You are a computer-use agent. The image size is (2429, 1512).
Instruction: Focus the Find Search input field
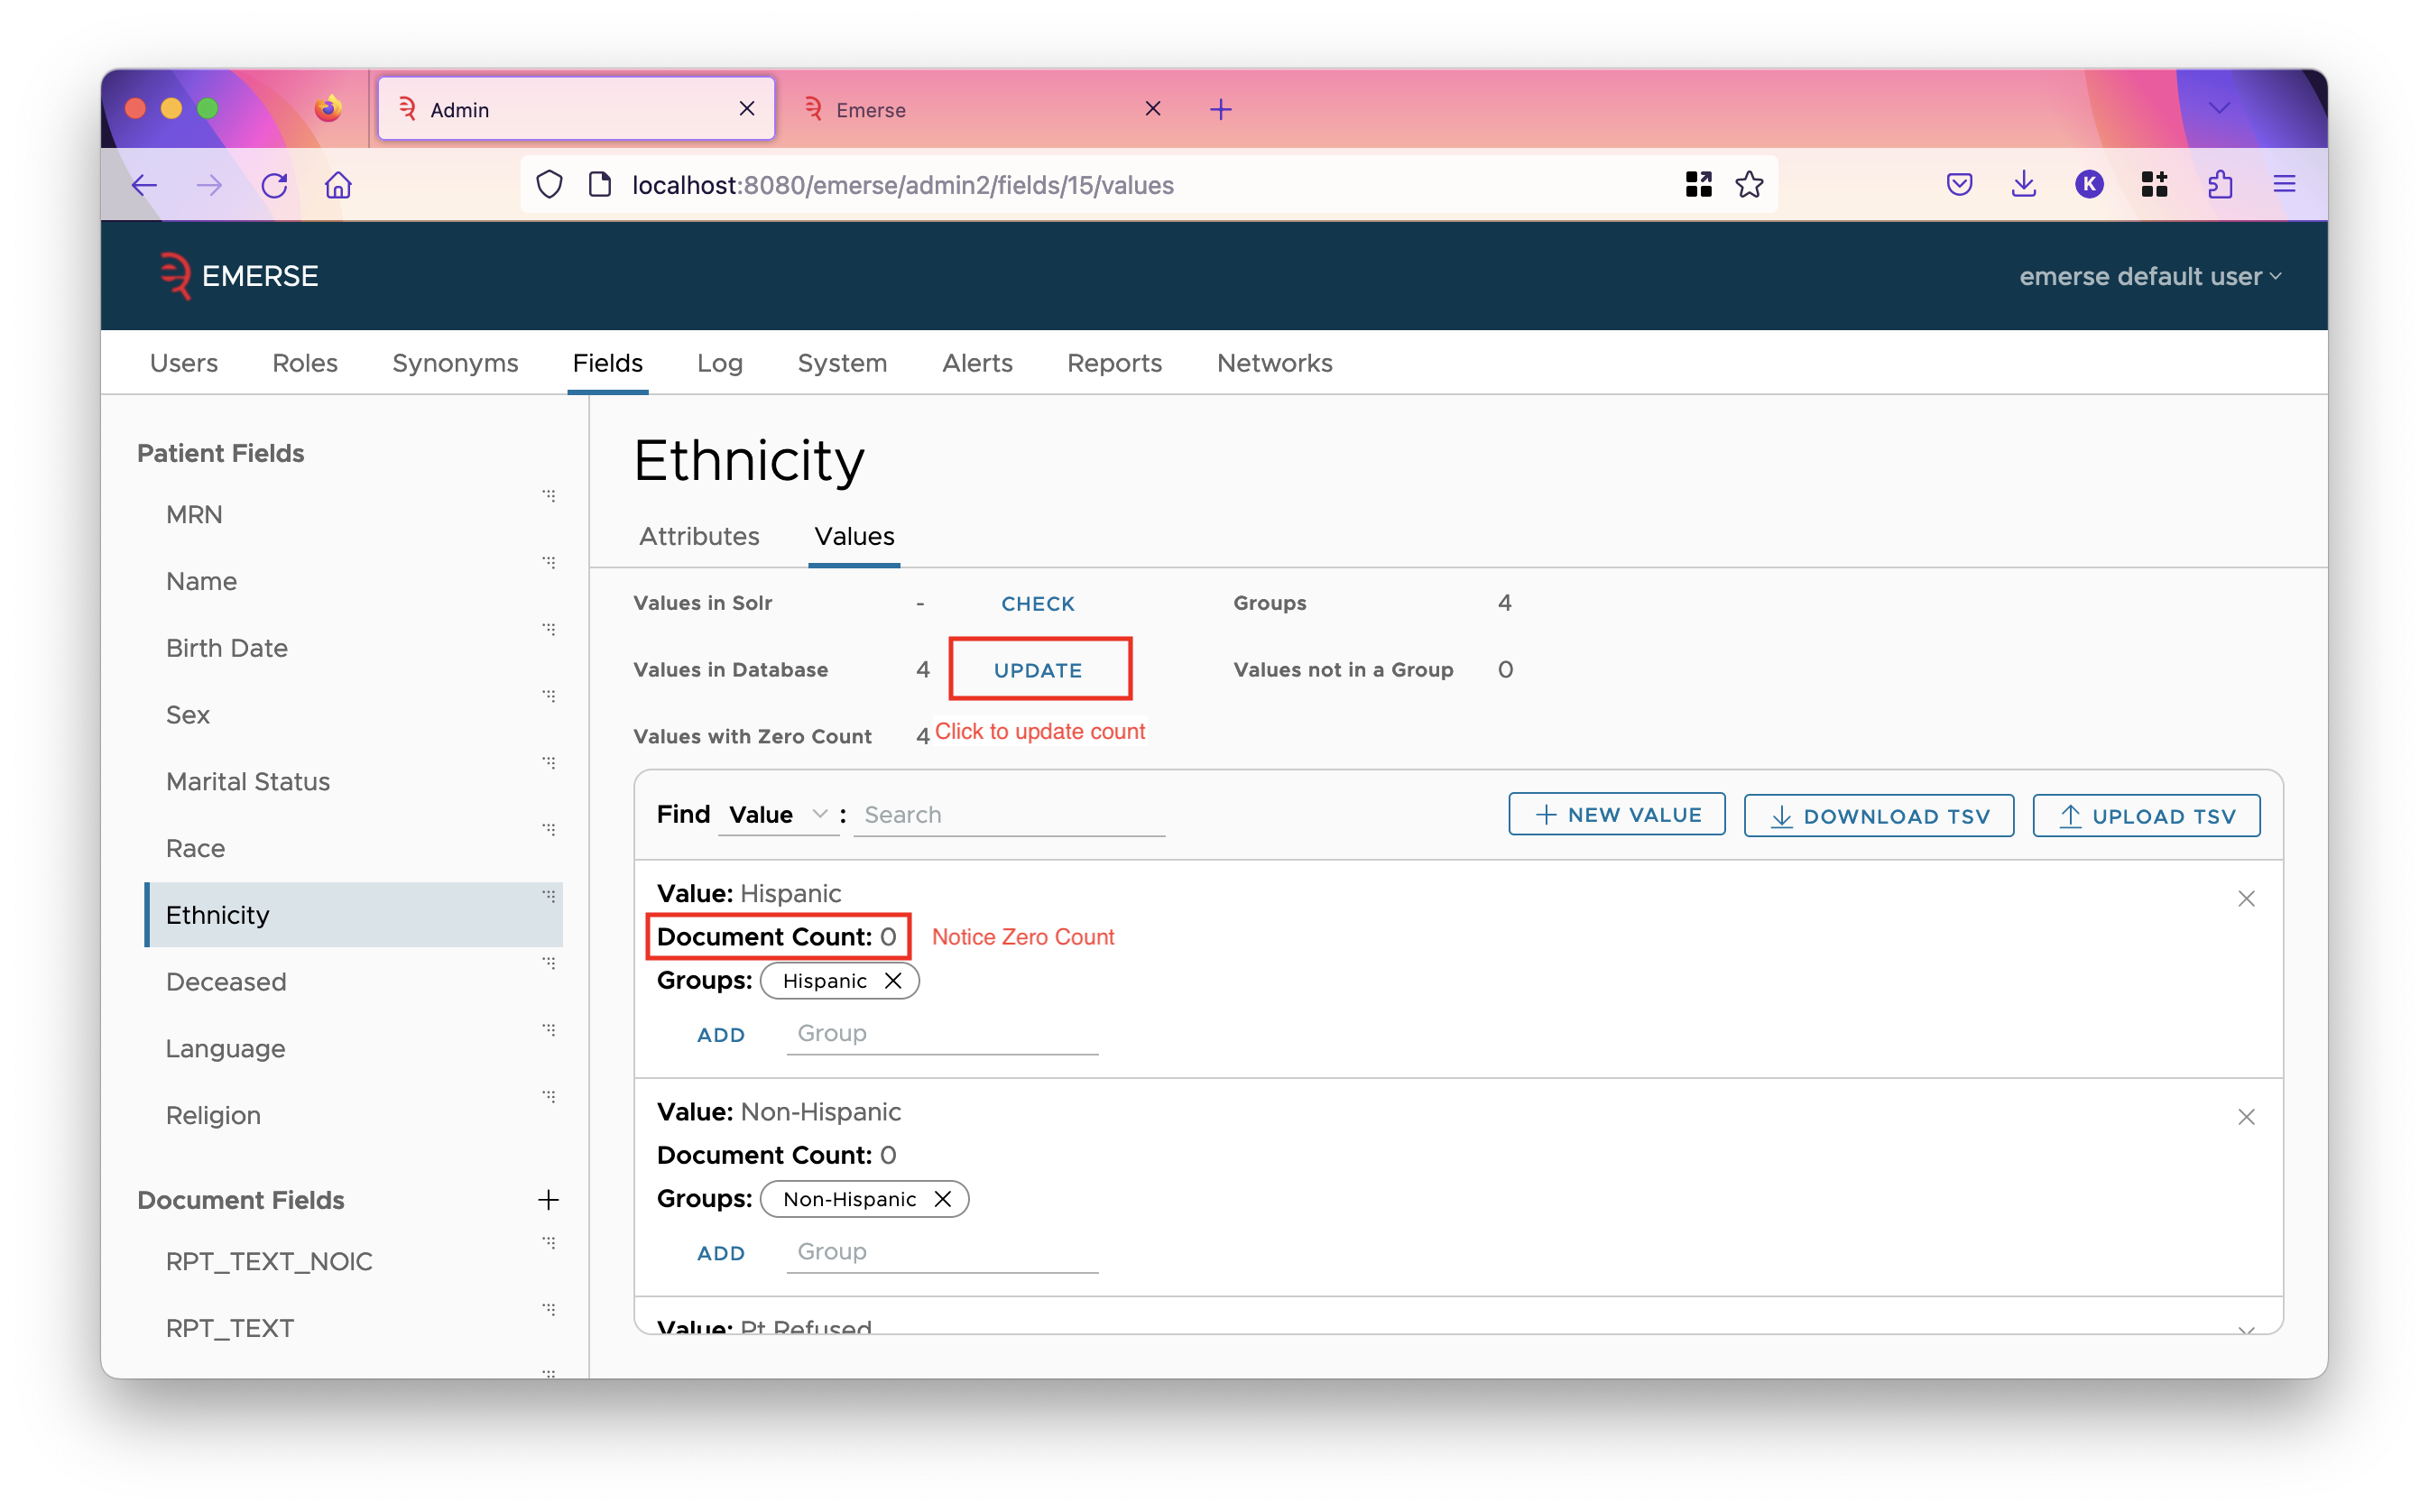pyautogui.click(x=1009, y=815)
